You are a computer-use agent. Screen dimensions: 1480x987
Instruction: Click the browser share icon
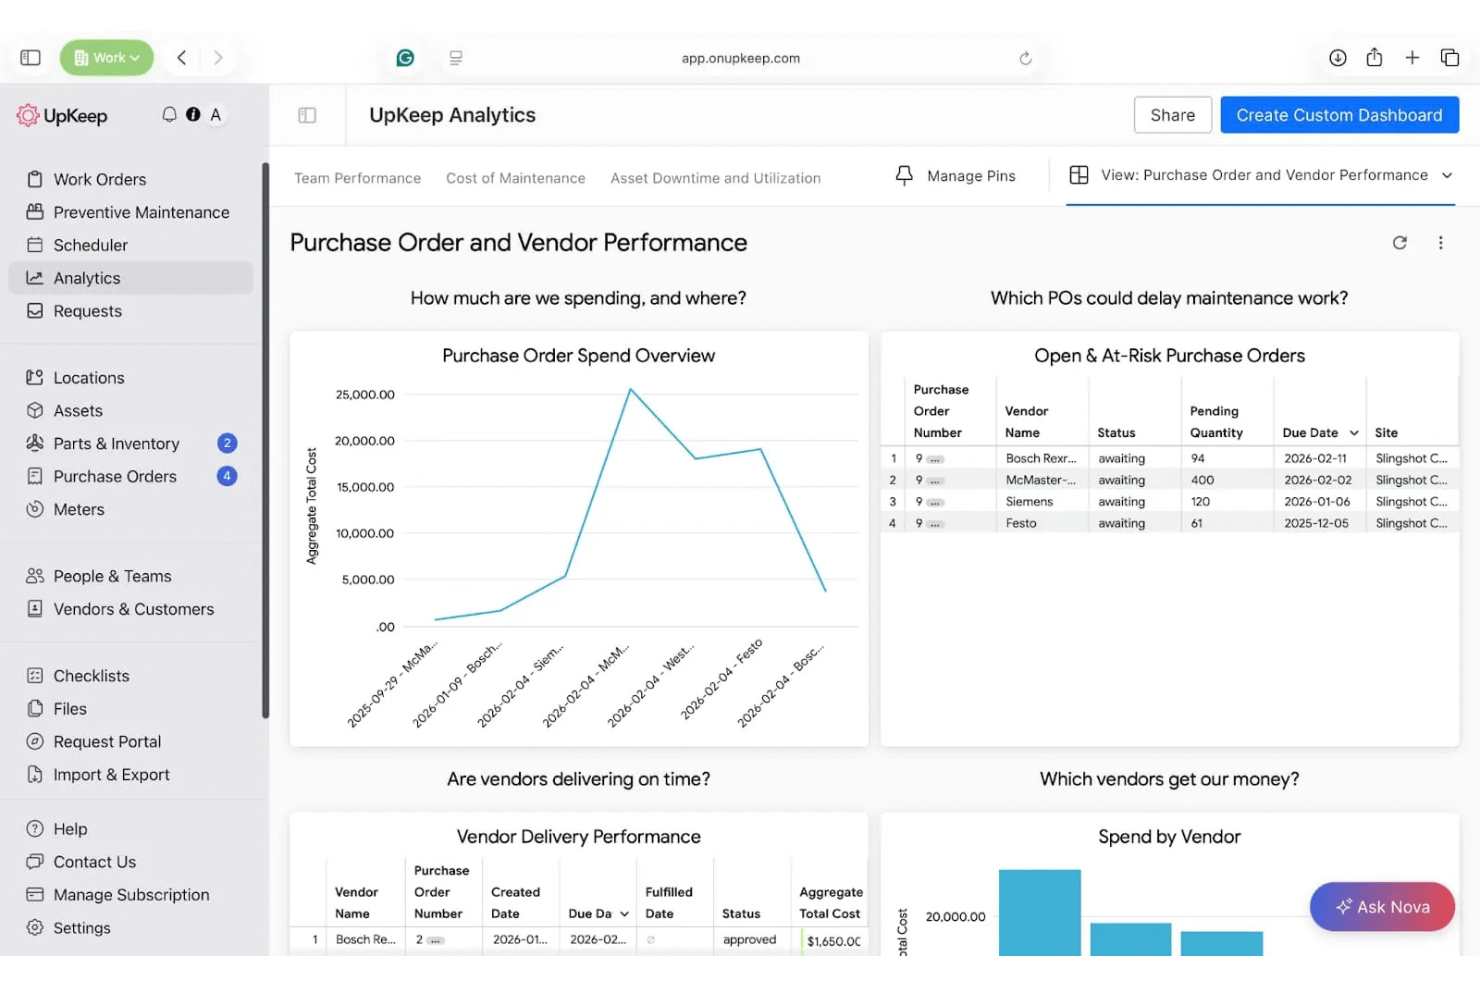pos(1375,57)
